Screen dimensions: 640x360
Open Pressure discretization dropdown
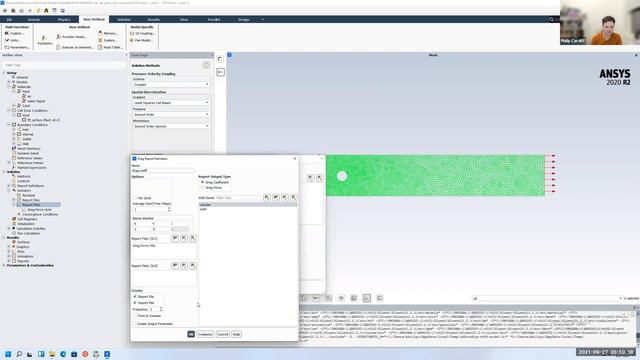171,114
